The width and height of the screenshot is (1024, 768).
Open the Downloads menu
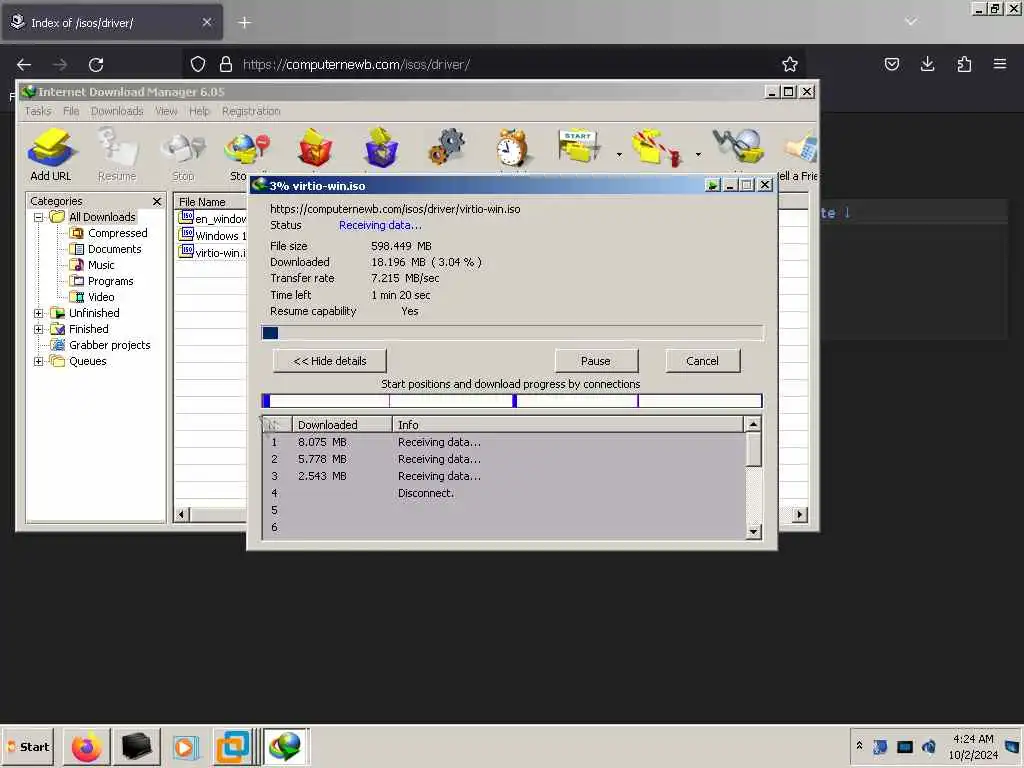tap(117, 111)
